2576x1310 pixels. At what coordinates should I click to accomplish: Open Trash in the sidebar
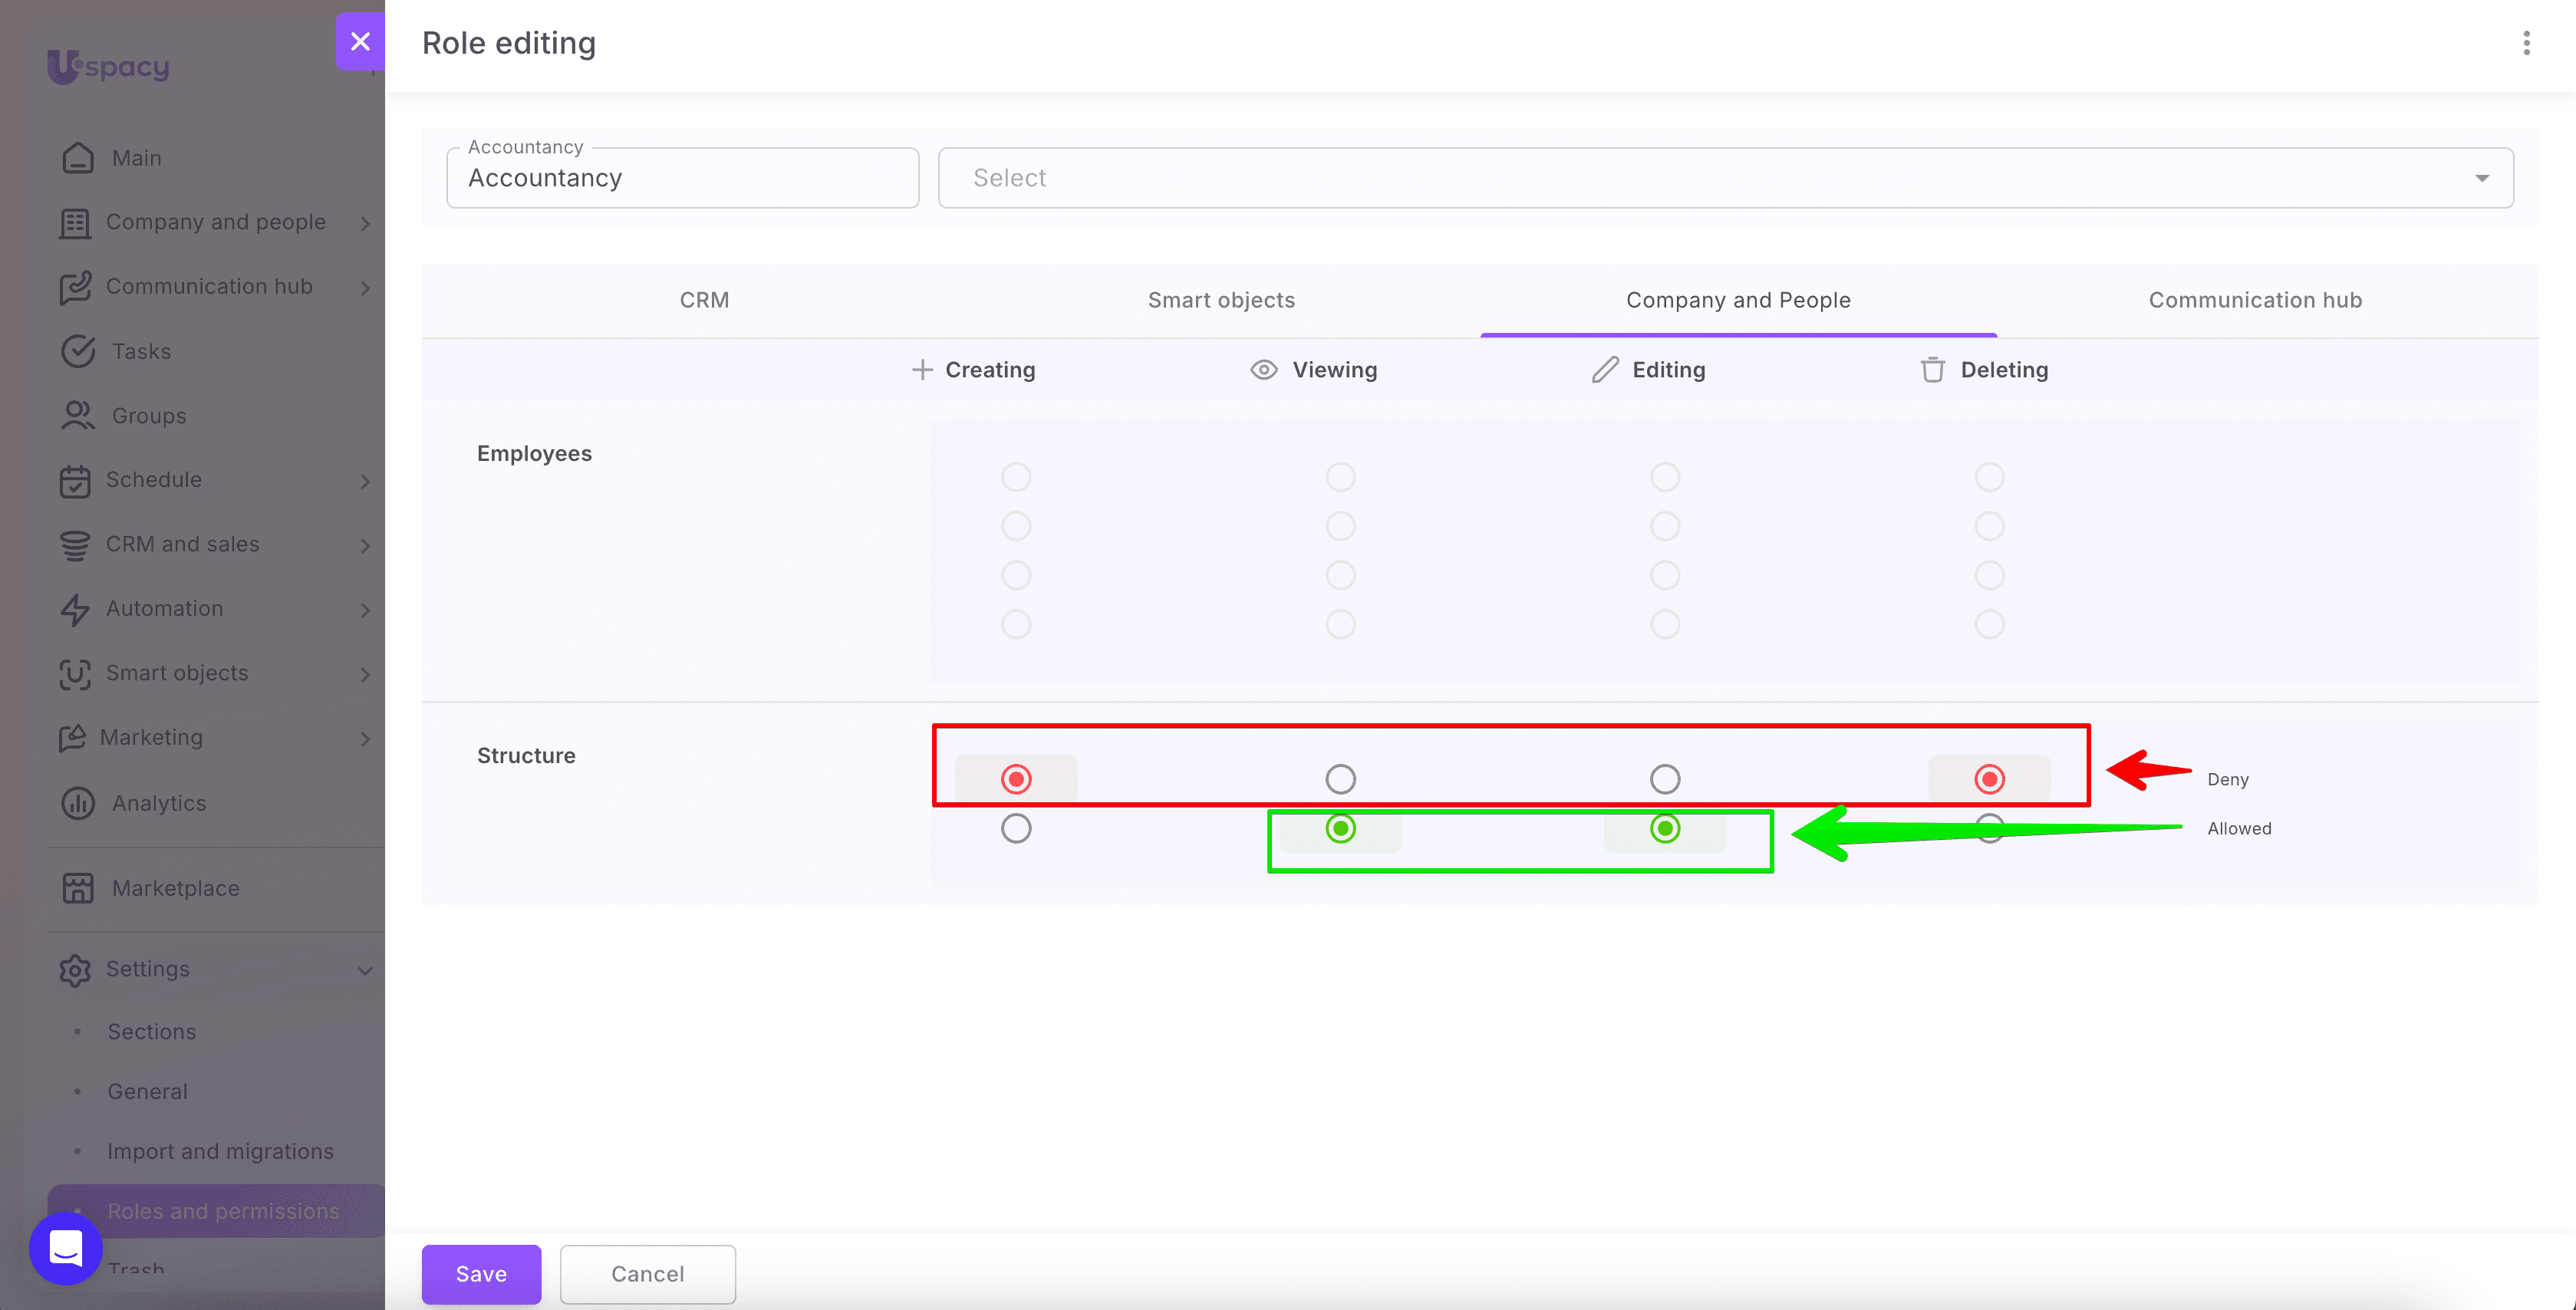click(136, 1268)
